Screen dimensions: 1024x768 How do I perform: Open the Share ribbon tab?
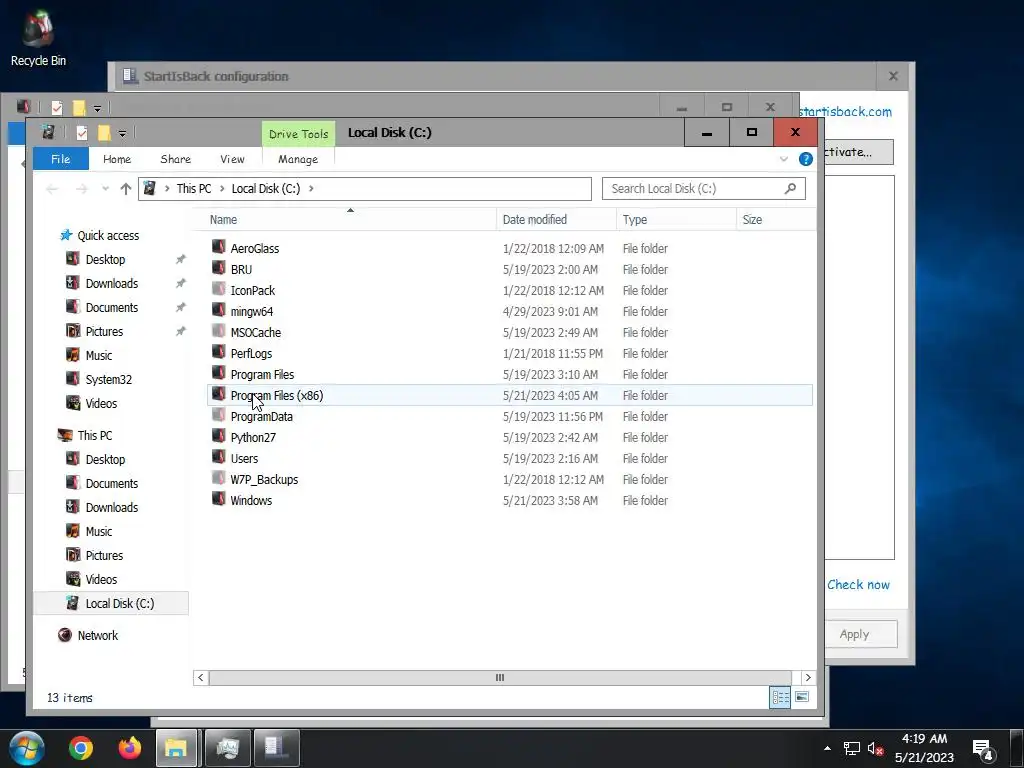[x=176, y=159]
